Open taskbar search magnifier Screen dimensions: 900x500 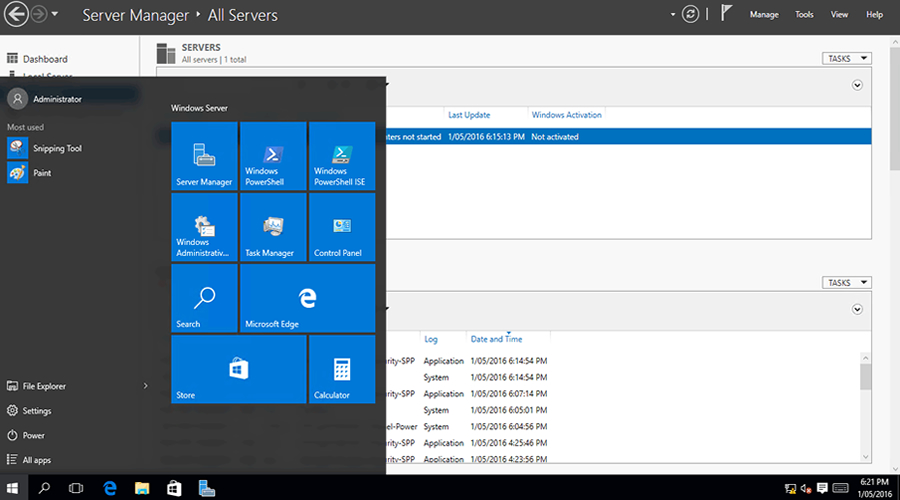(x=44, y=488)
